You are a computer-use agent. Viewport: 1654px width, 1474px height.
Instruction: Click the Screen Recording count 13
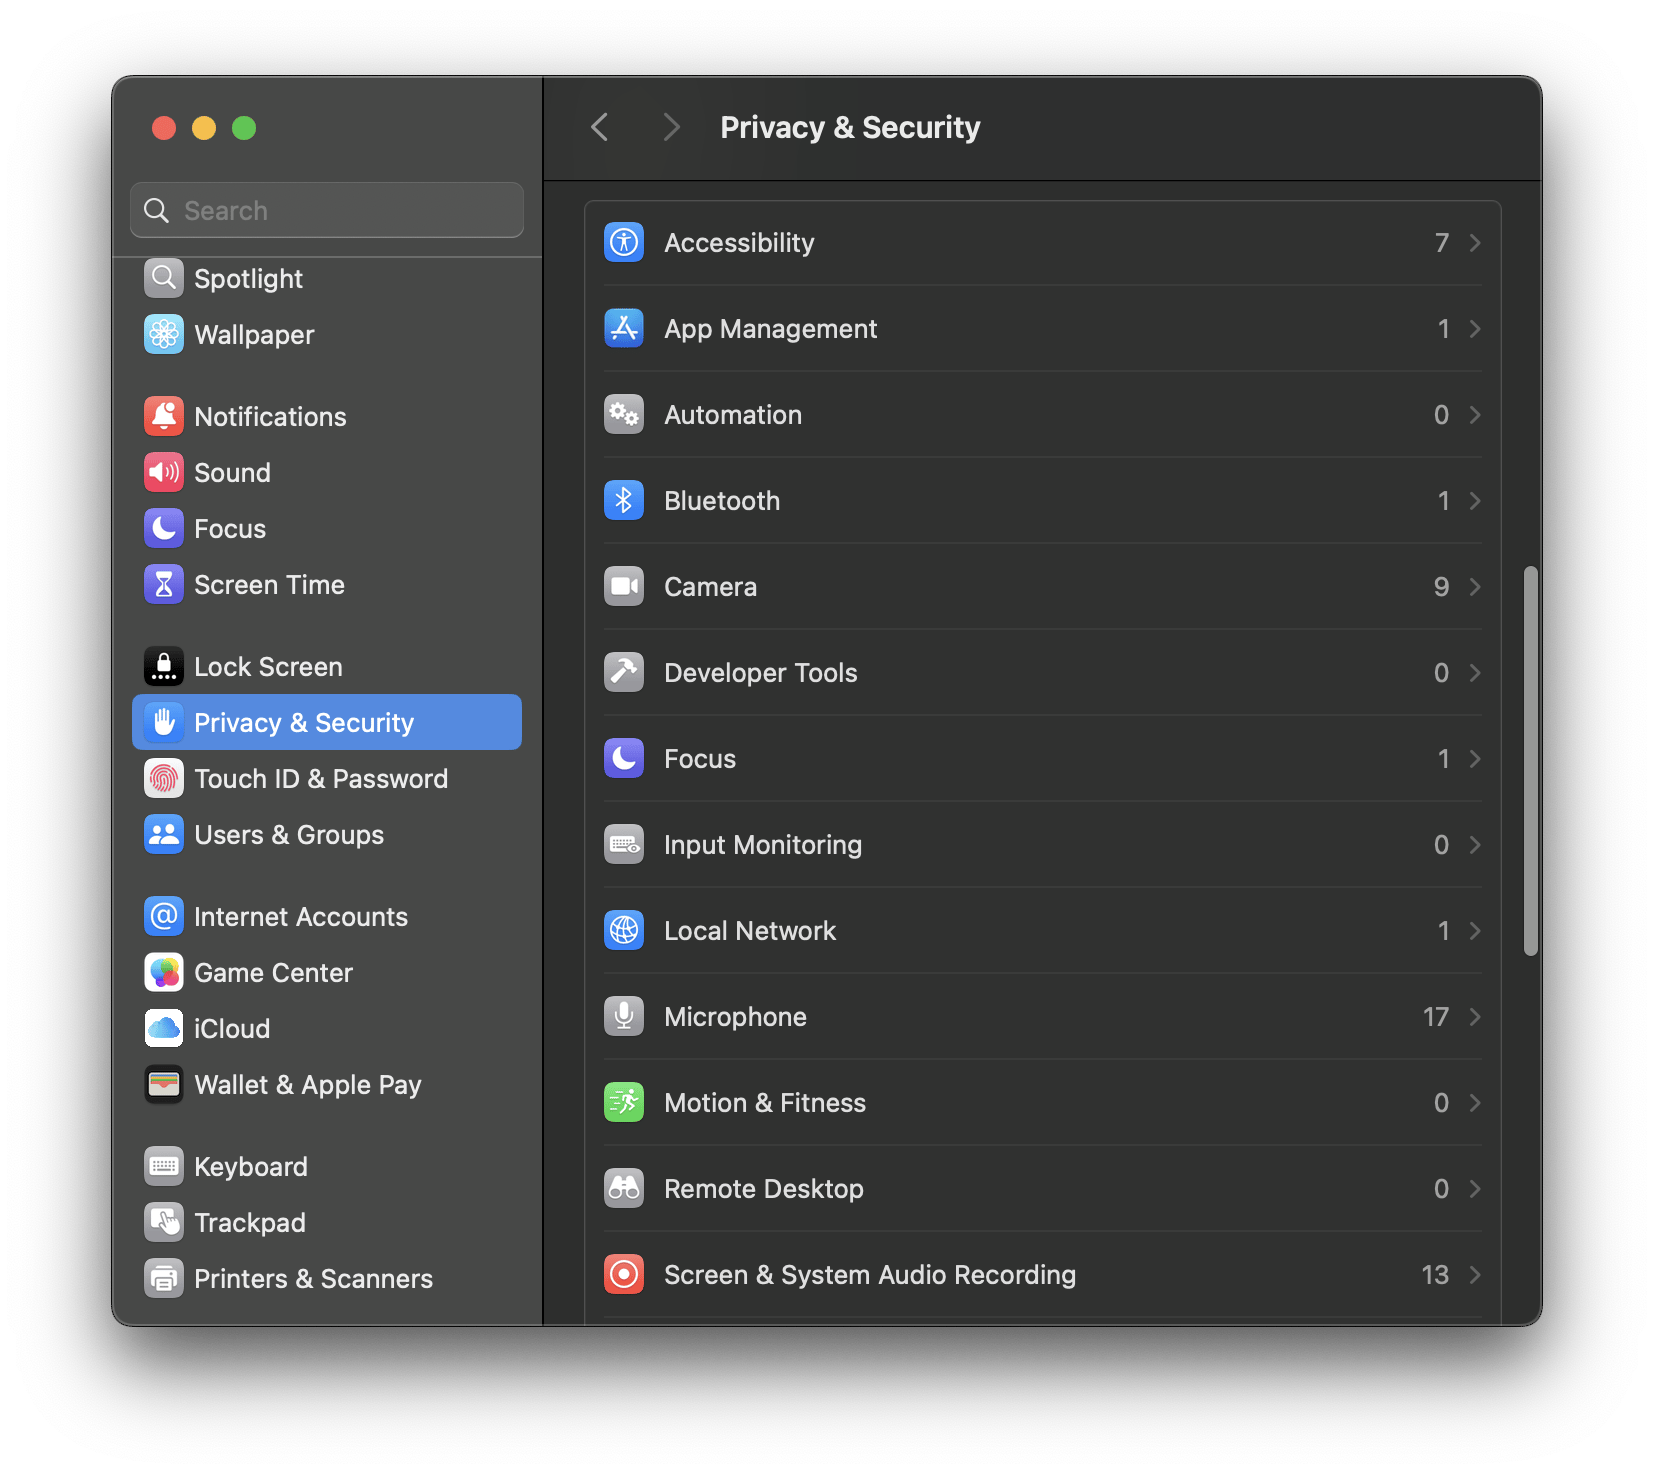pos(1435,1275)
